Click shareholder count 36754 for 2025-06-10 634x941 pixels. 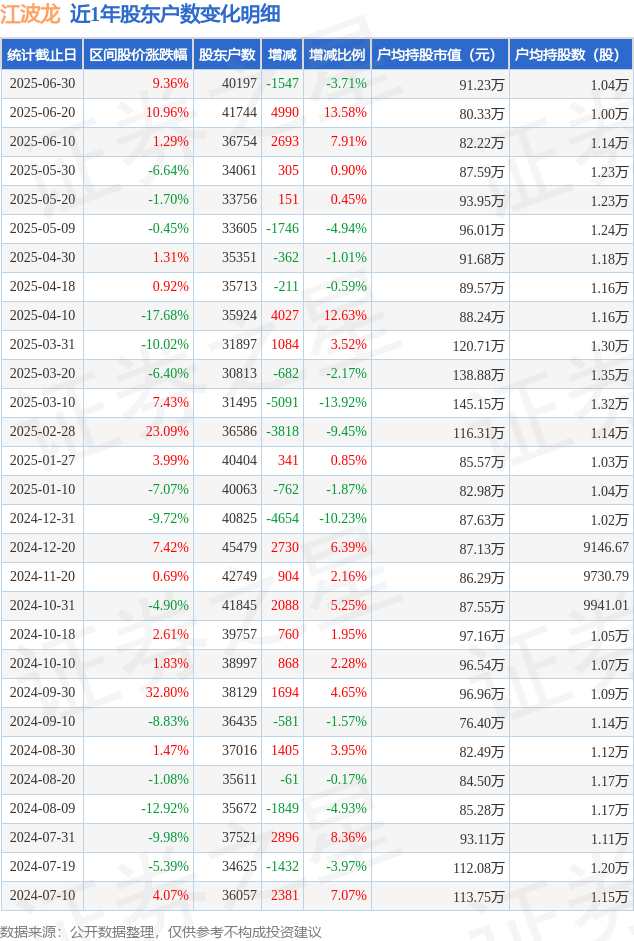240,142
